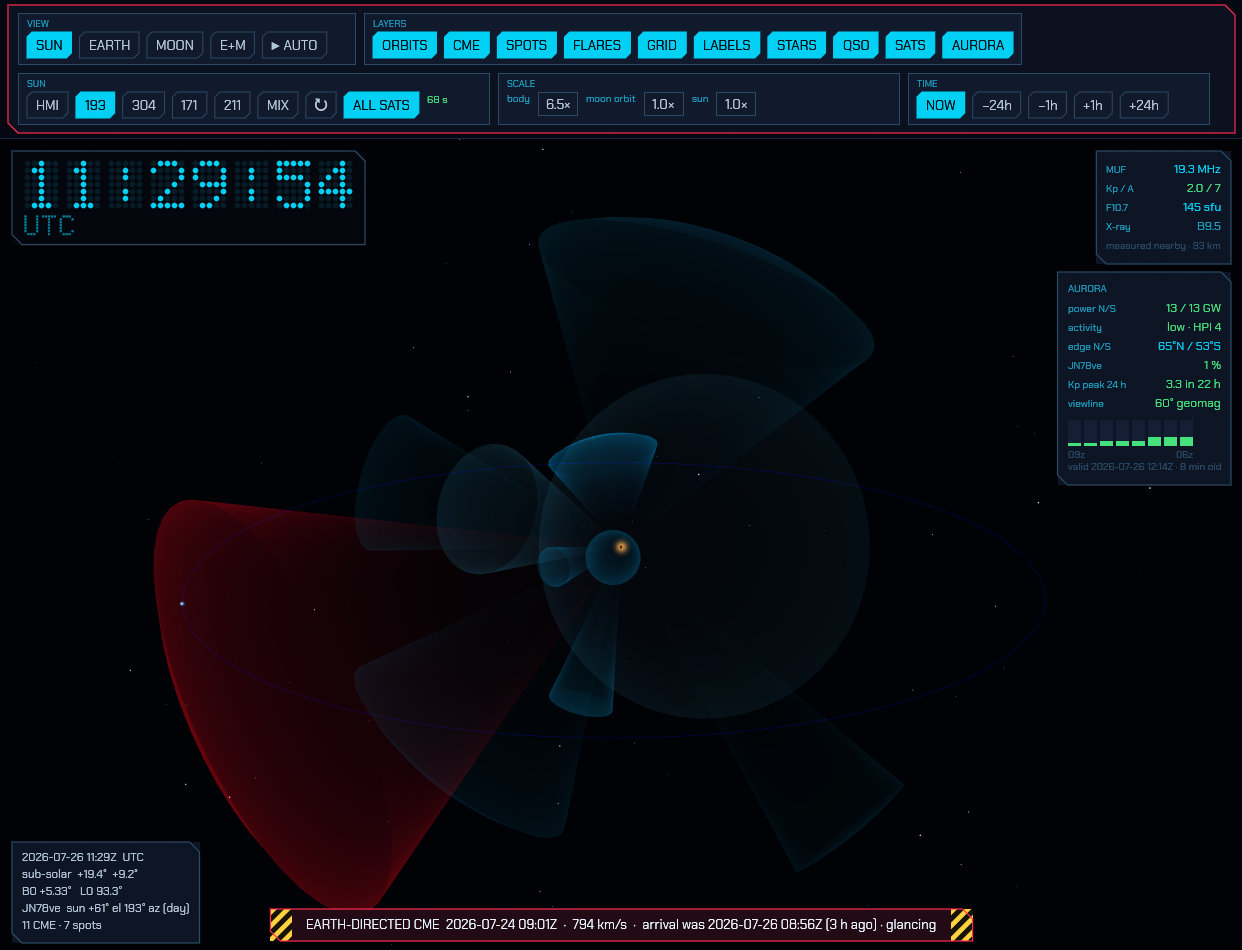Click the Sun at the orbit center
The height and width of the screenshot is (950, 1242).
621,547
